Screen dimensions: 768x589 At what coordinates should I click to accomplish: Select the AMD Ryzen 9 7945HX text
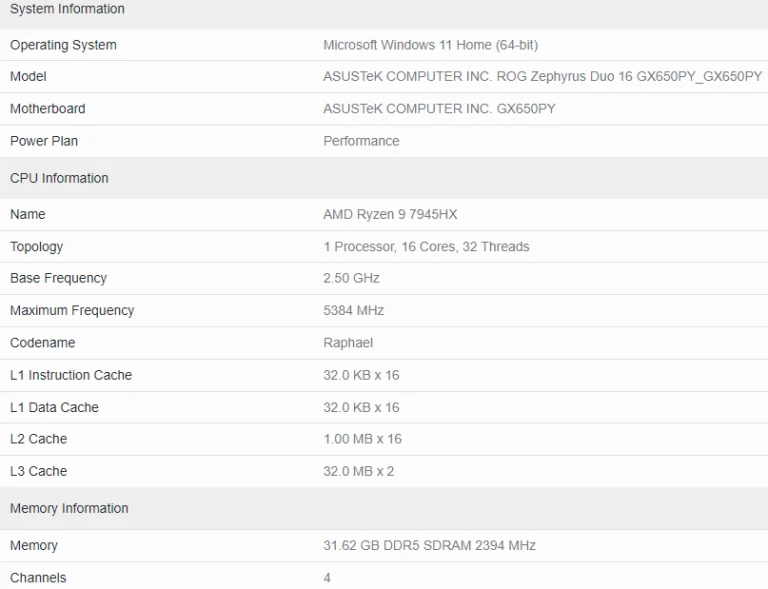(x=390, y=214)
